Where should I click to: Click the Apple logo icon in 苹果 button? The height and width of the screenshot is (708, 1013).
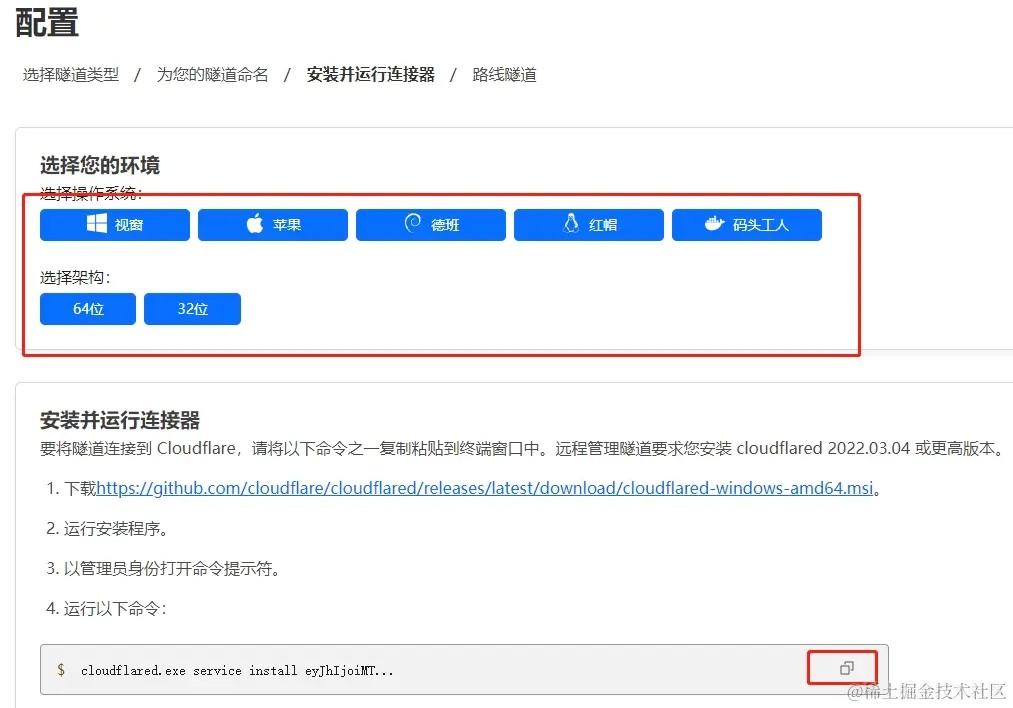click(255, 224)
